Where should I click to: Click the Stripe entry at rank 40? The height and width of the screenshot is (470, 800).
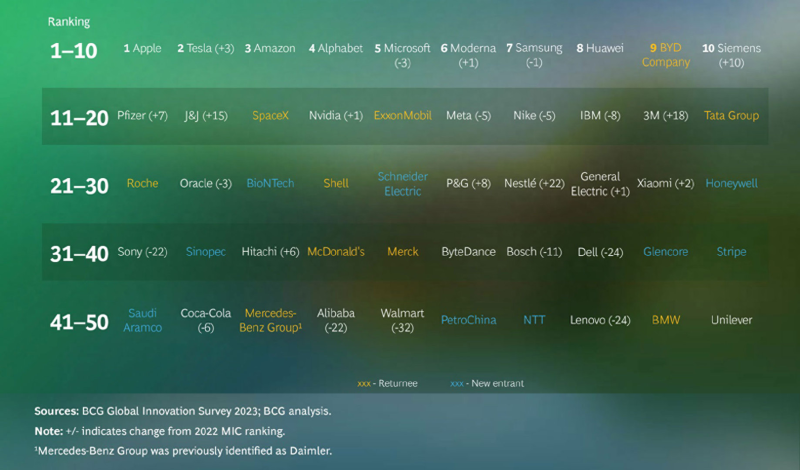(x=731, y=252)
